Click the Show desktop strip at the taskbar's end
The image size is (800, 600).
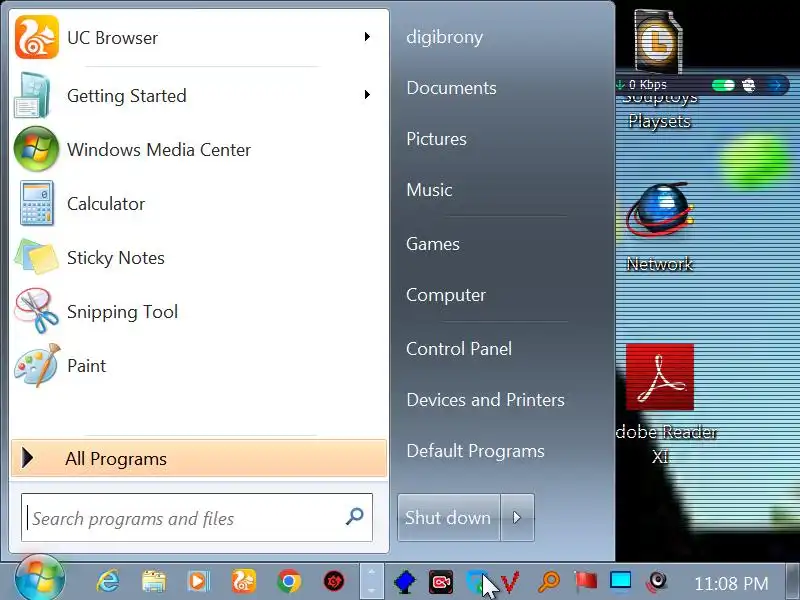coord(792,581)
